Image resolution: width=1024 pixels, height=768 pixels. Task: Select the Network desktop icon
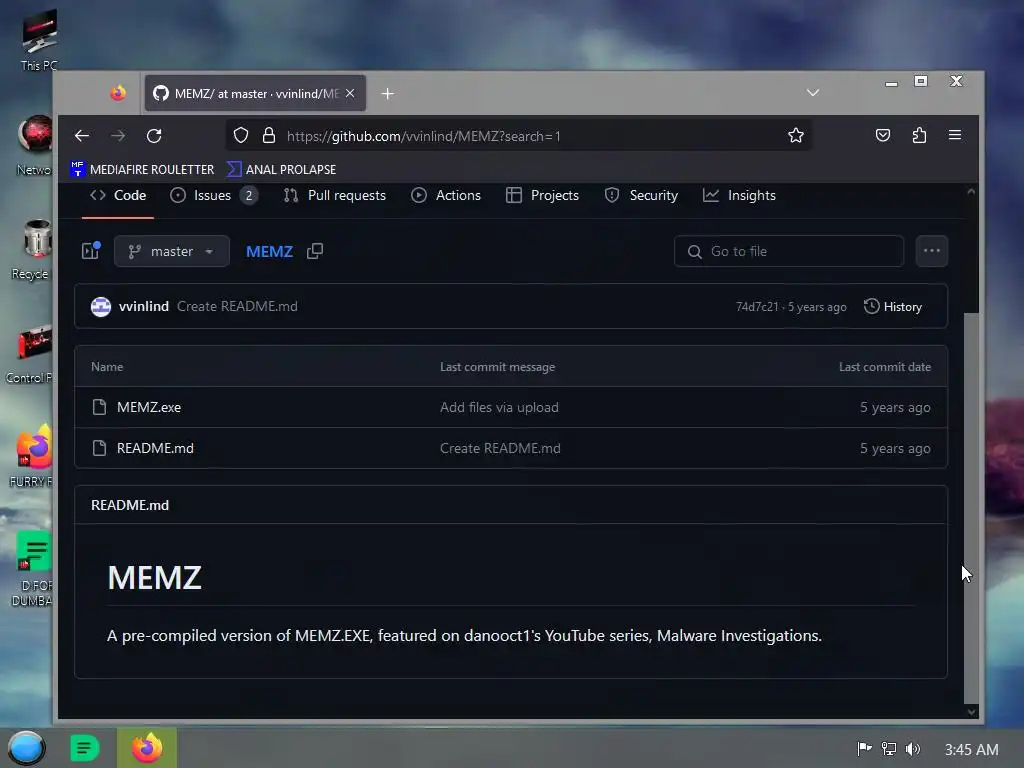tap(34, 145)
